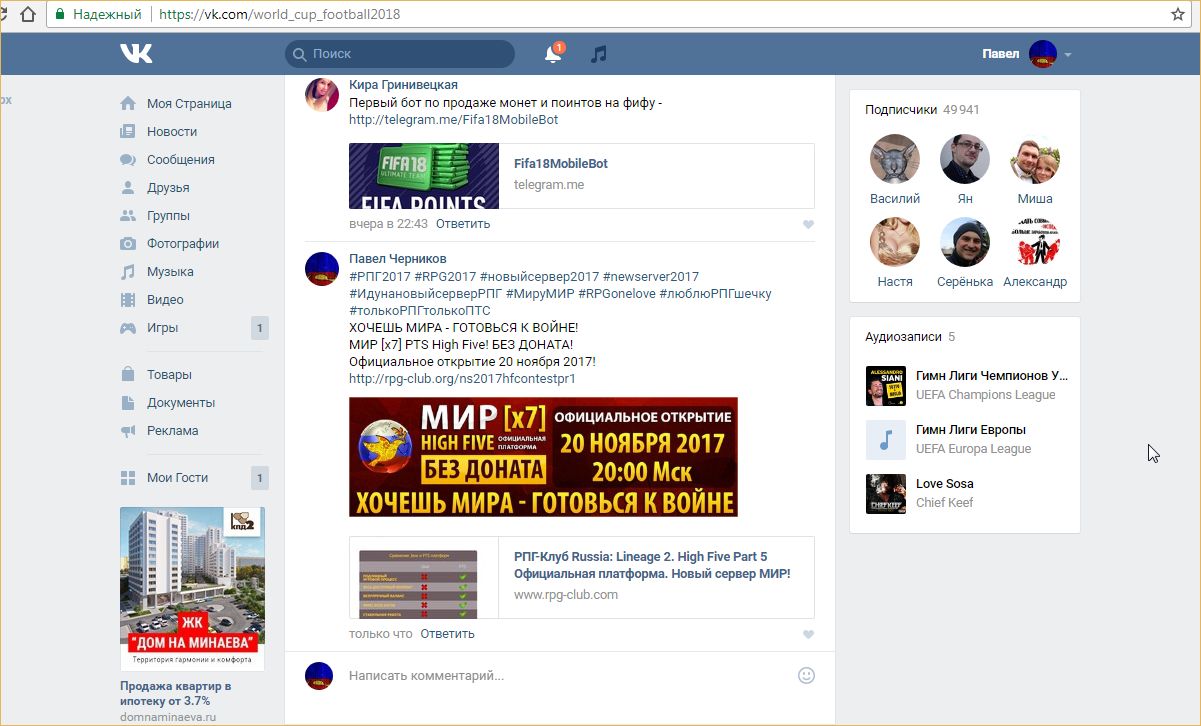
Task: Click the Документы file icon
Action: 128,403
